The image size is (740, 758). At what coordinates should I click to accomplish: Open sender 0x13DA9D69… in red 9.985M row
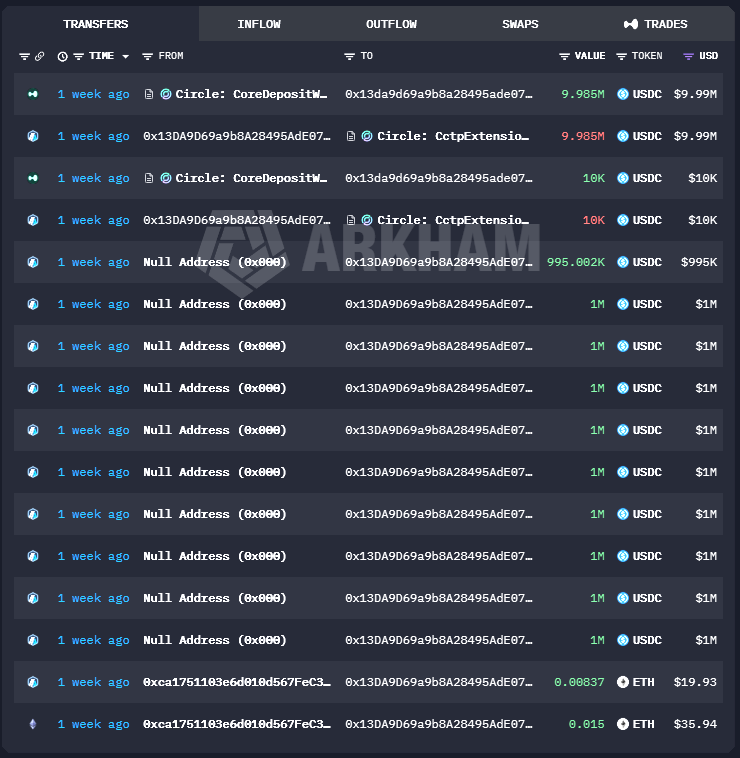pos(237,136)
